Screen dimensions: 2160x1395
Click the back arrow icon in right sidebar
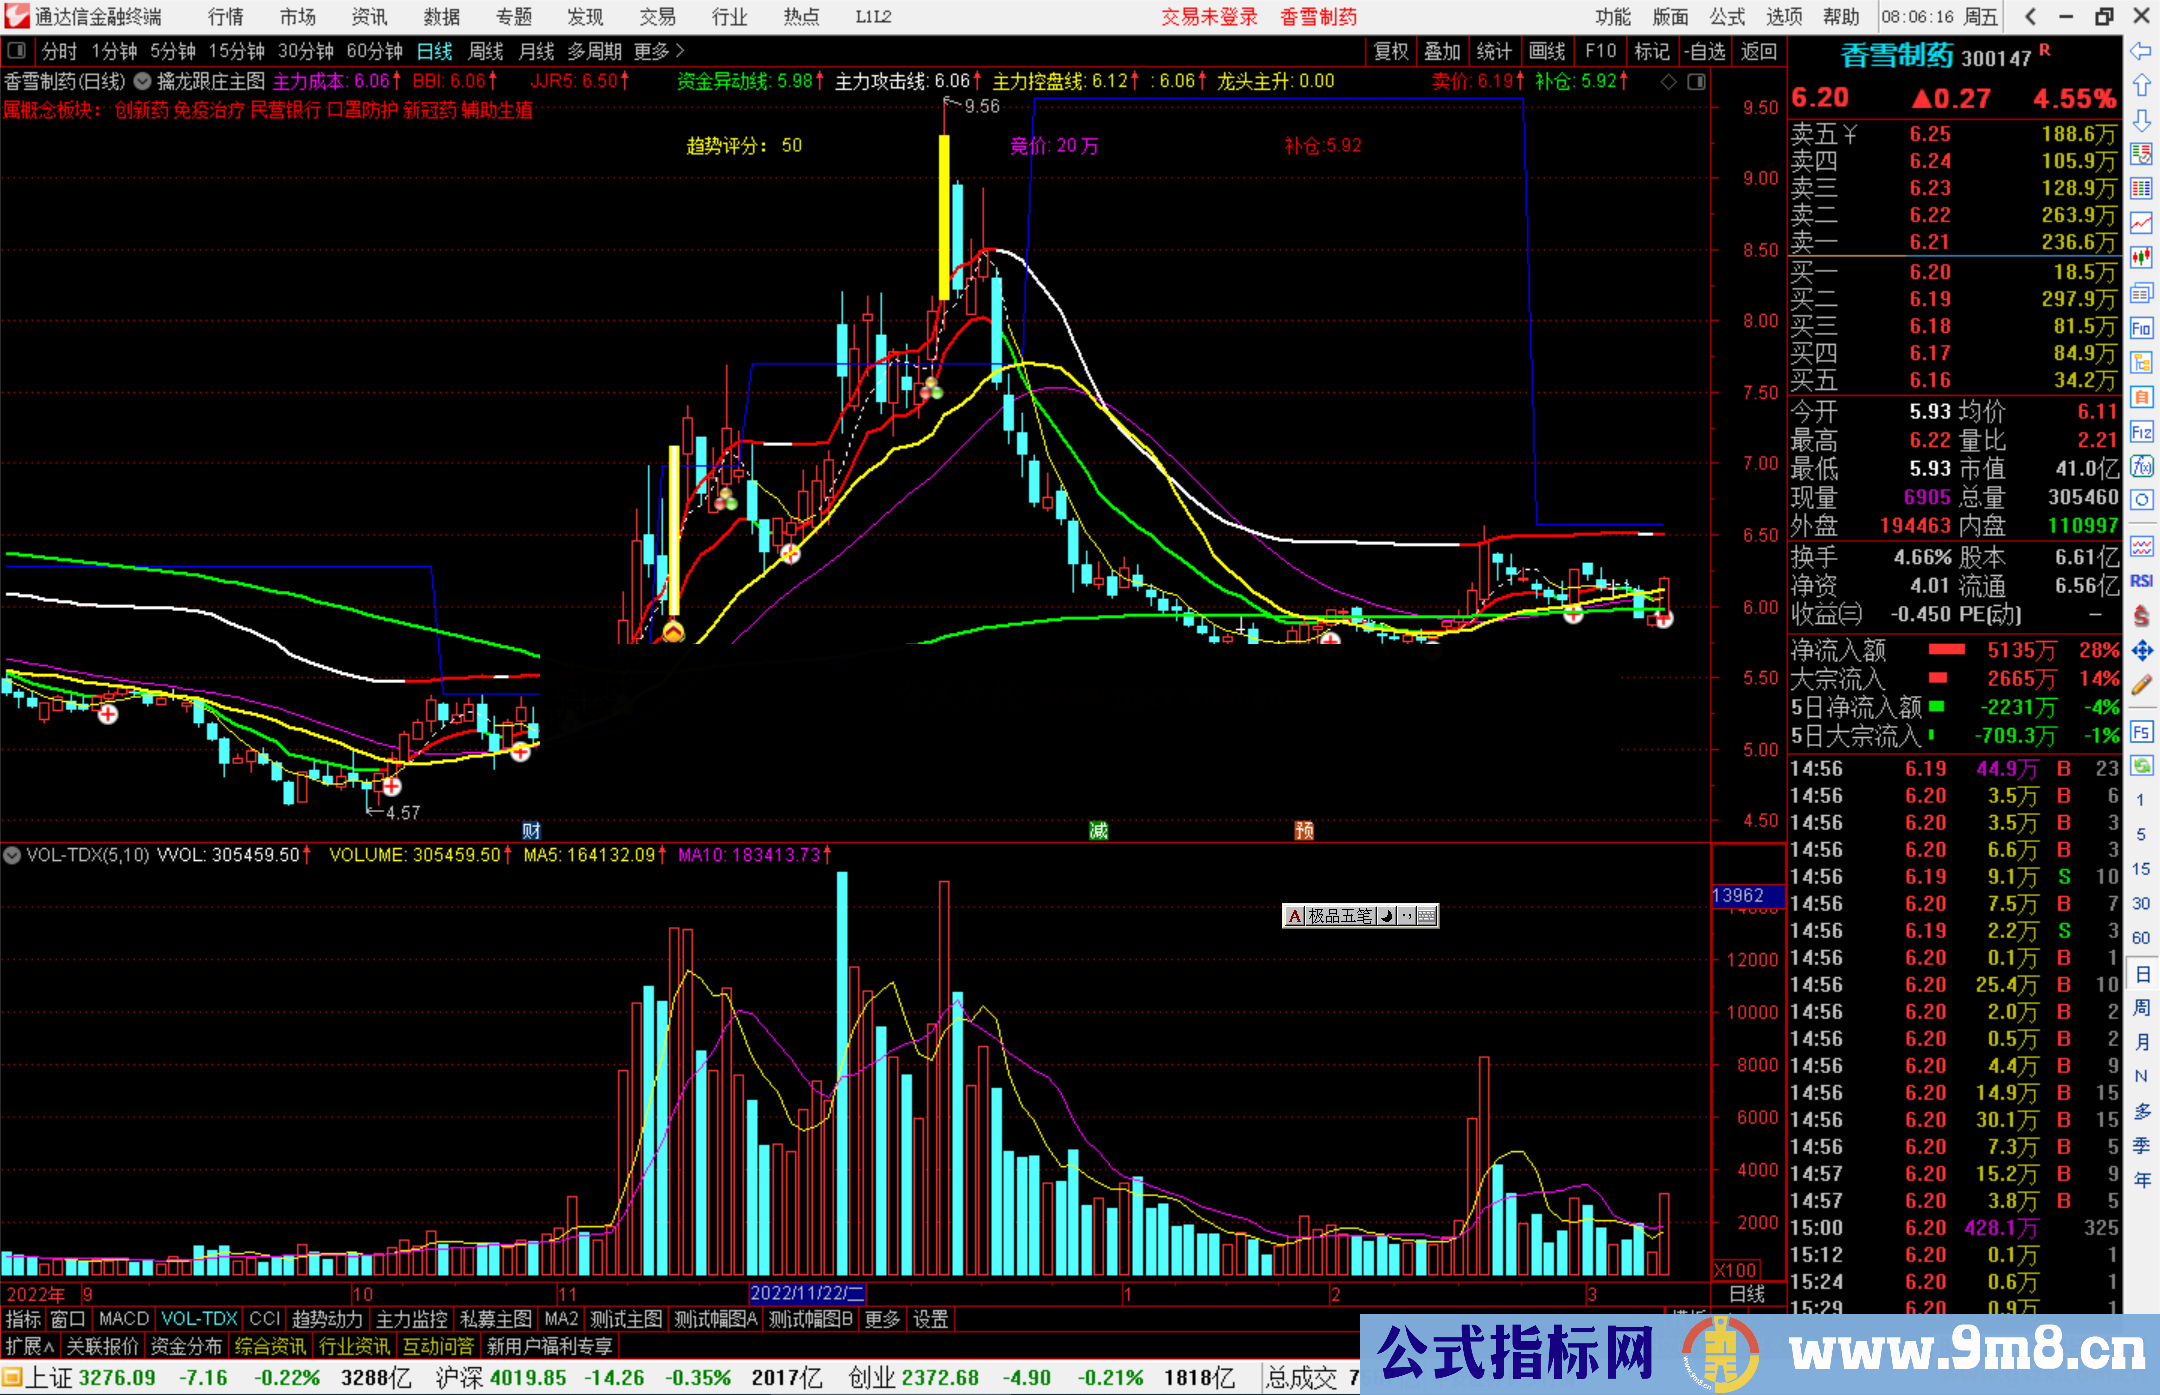click(2141, 50)
